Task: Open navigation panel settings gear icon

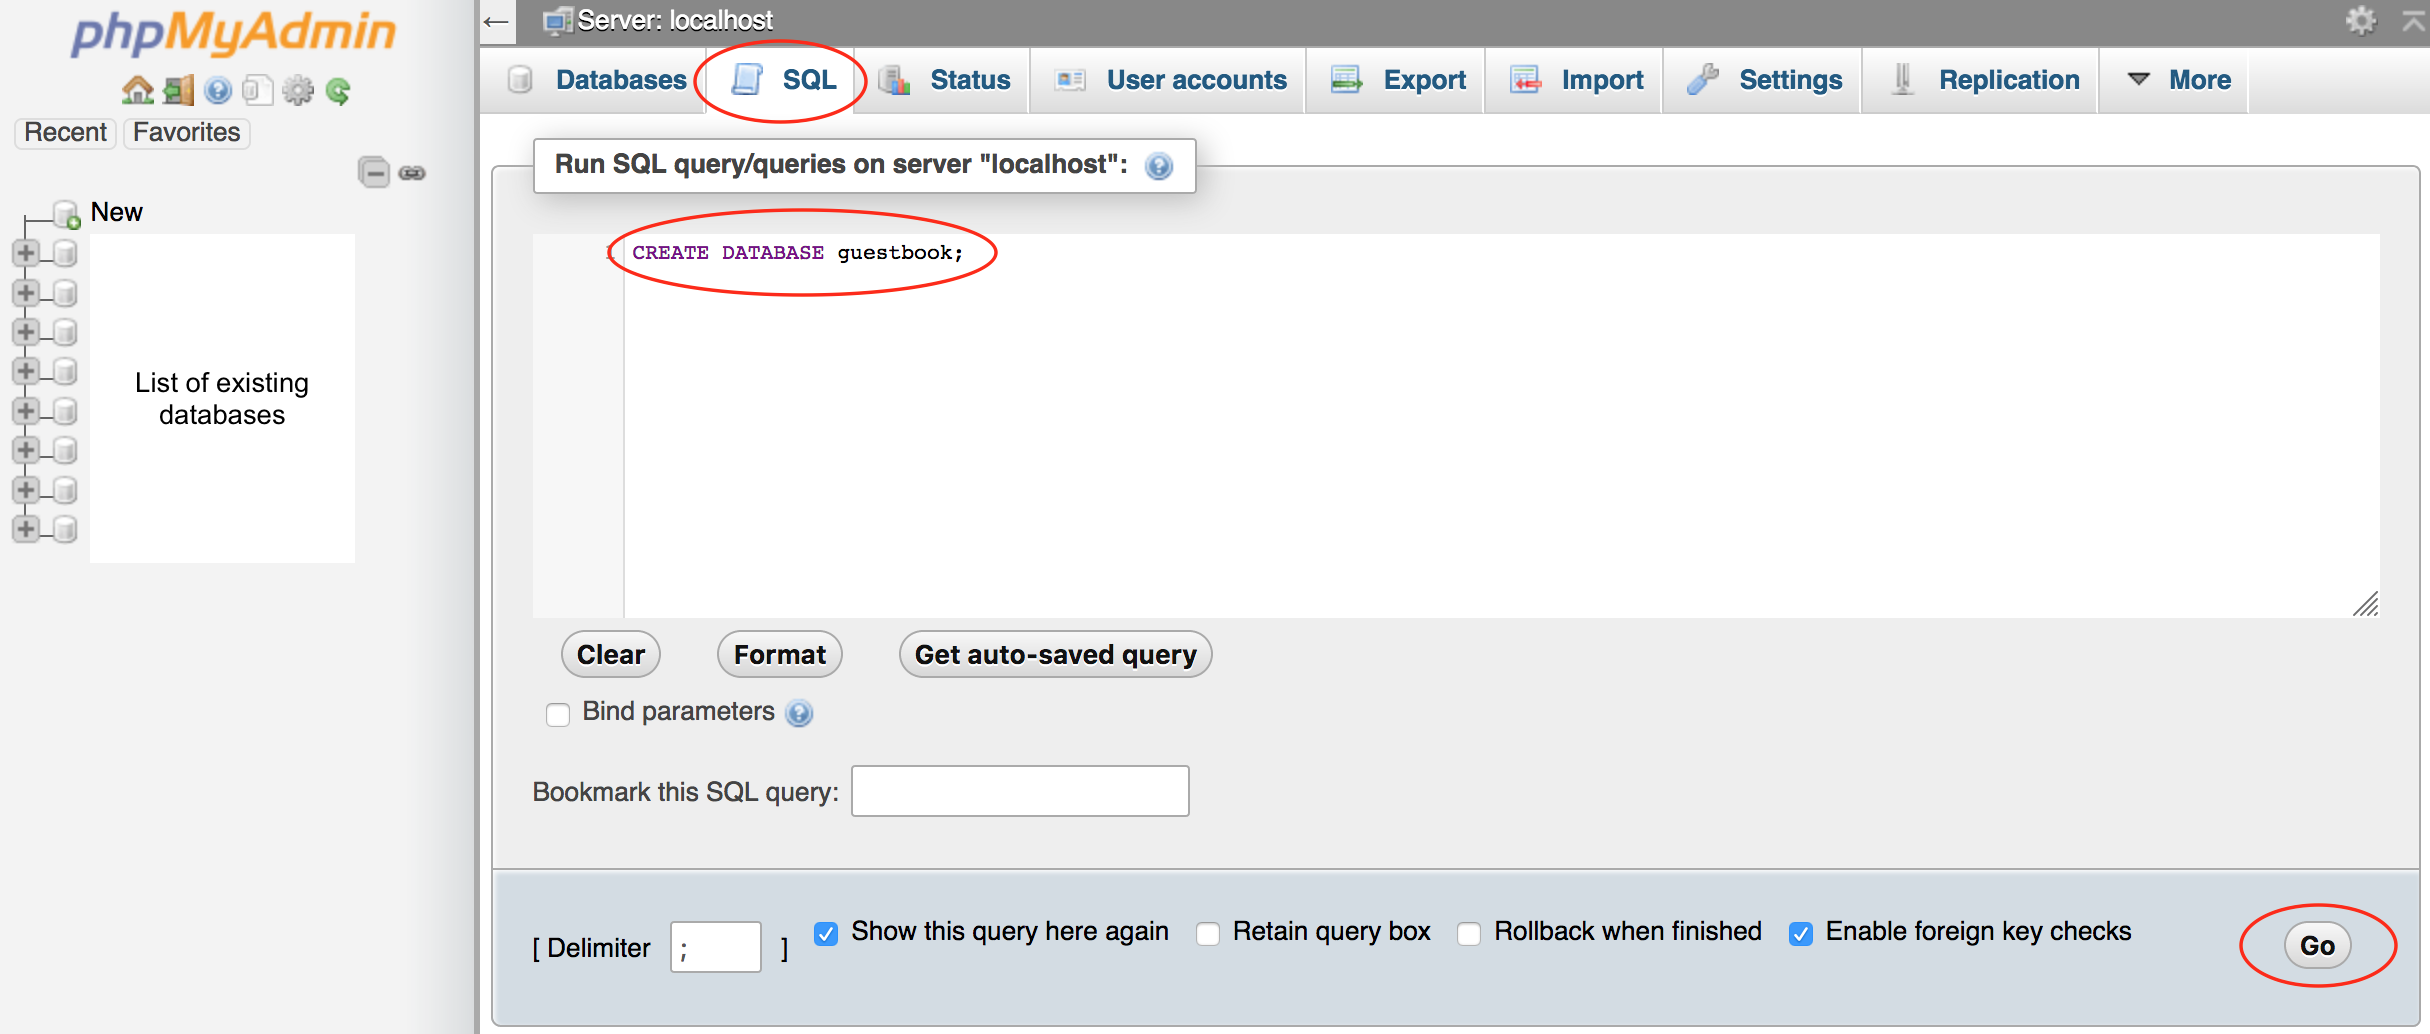Action: click(298, 90)
